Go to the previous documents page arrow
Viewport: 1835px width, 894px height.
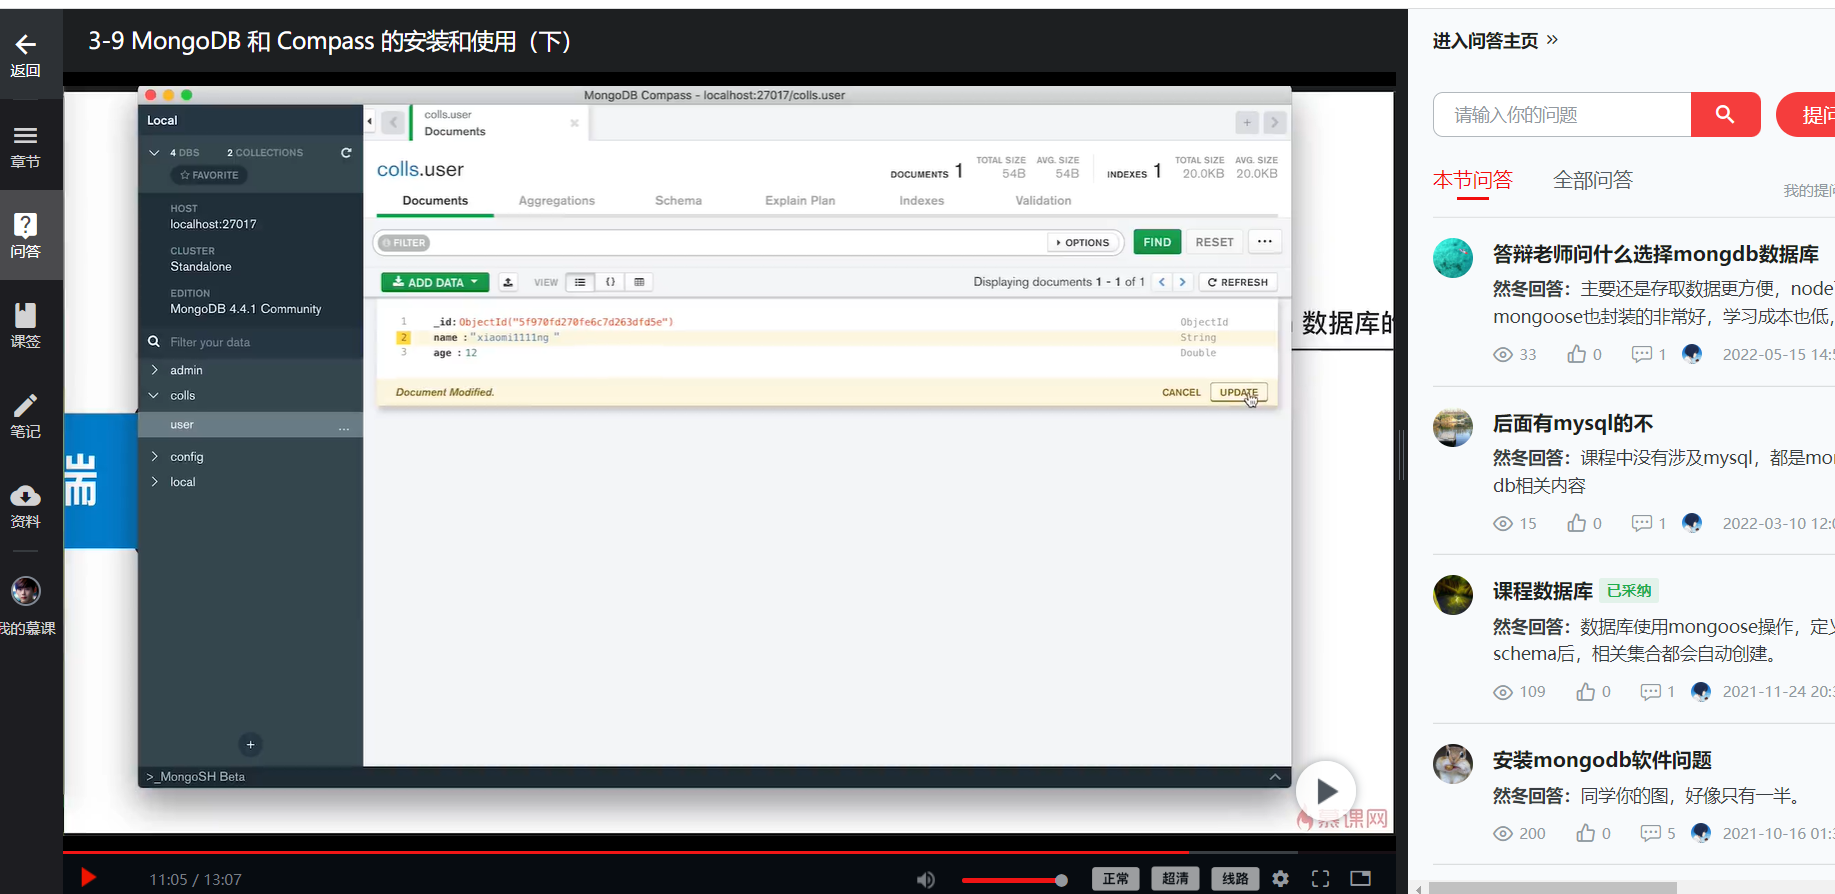click(x=1162, y=282)
